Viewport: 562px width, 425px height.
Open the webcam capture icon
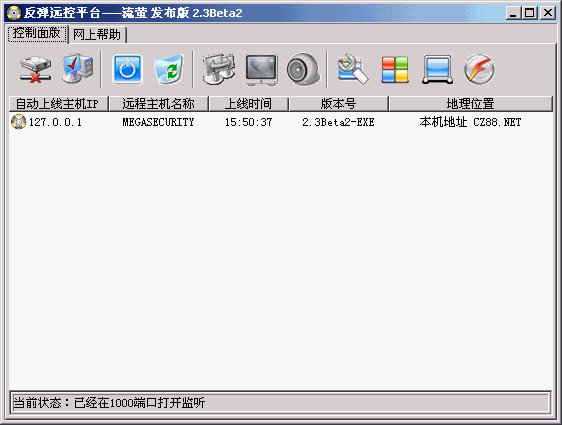coord(303,69)
